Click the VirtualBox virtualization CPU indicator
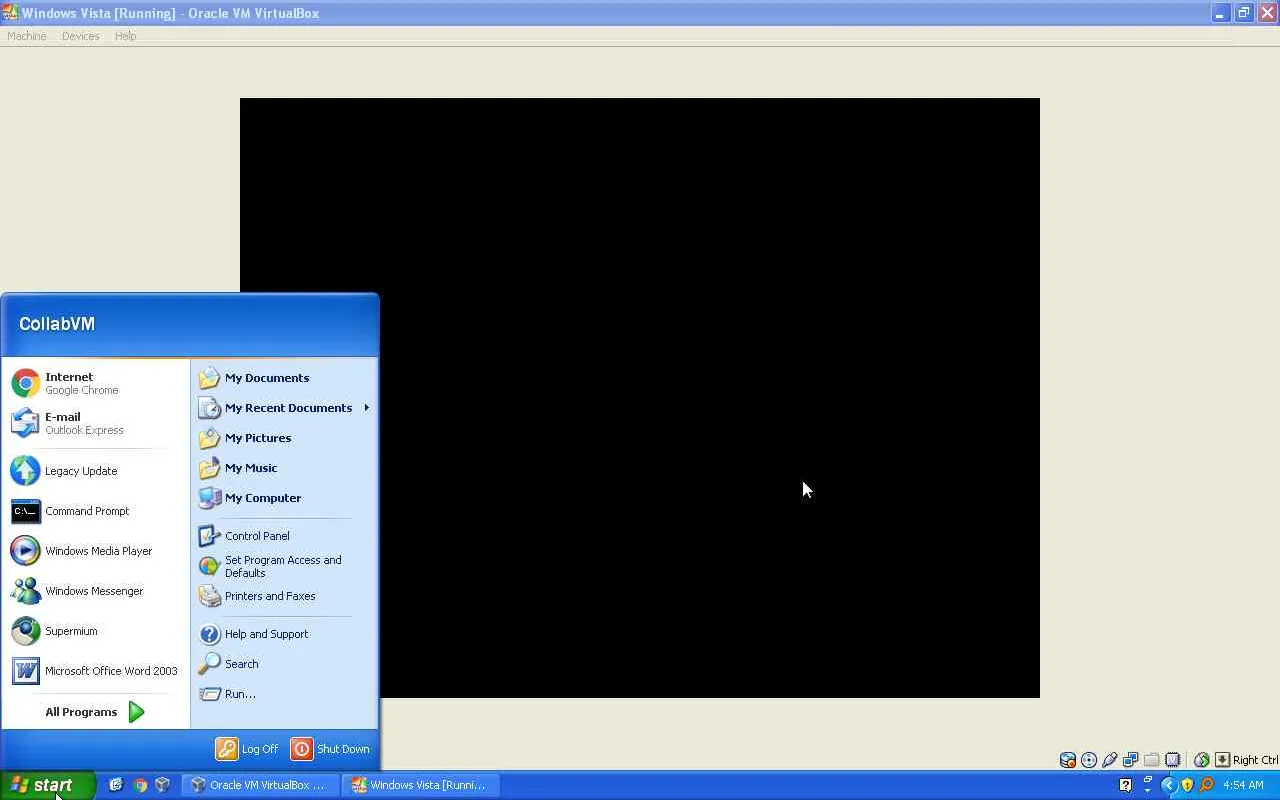Image resolution: width=1280 pixels, height=800 pixels. pyautogui.click(x=1173, y=760)
